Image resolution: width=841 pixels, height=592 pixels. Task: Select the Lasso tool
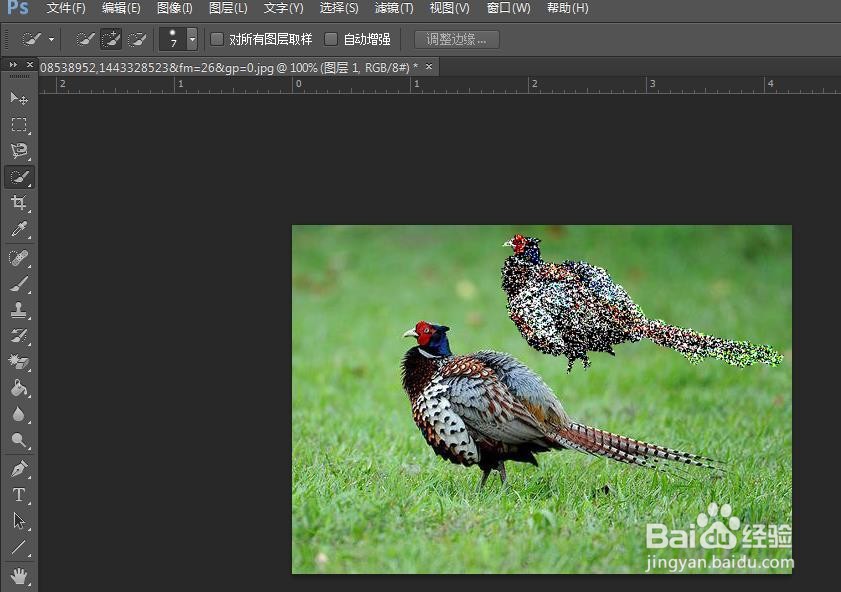pyautogui.click(x=19, y=151)
